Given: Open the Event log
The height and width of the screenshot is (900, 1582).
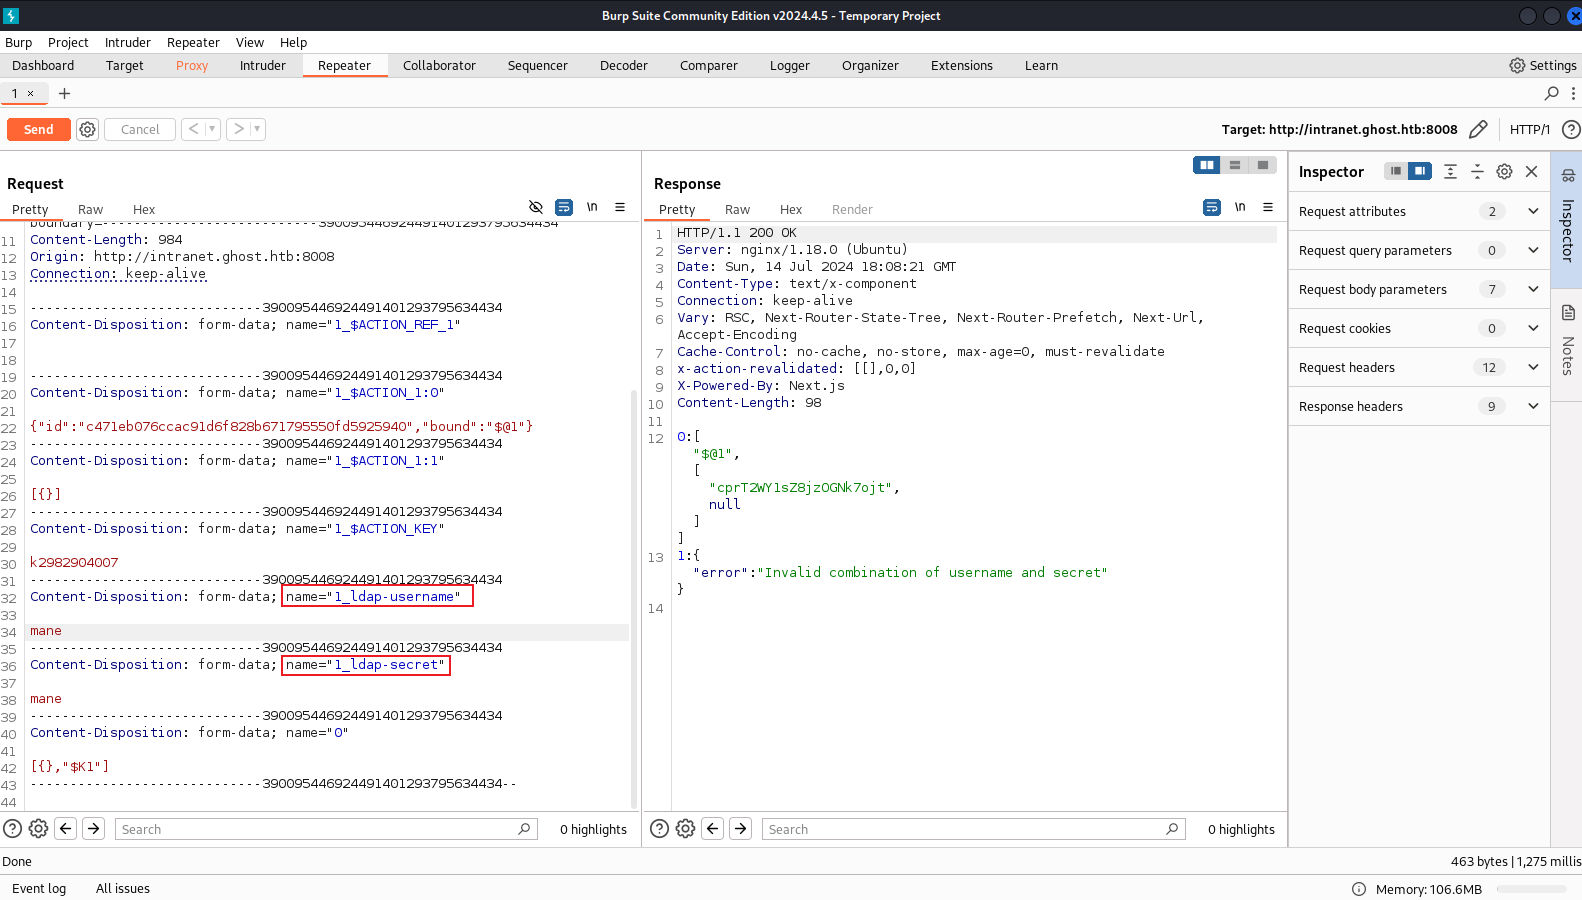Looking at the screenshot, I should pos(39,888).
